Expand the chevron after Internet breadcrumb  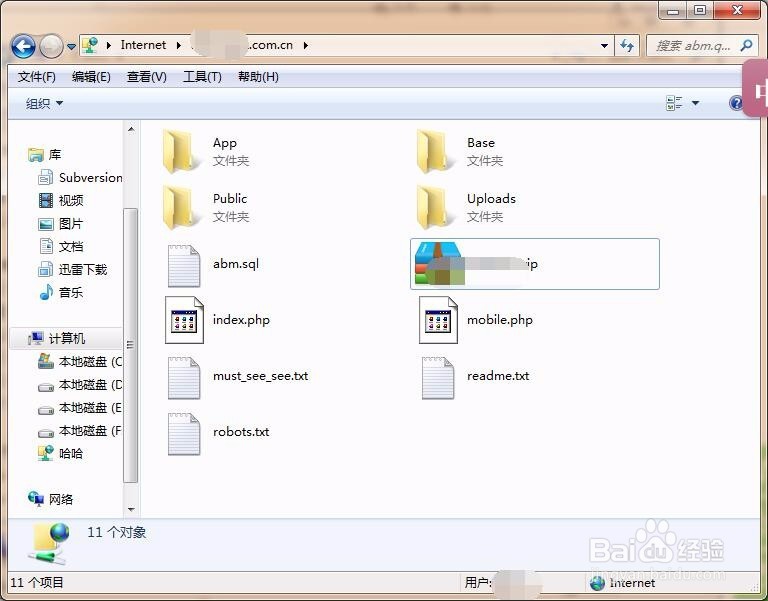click(x=179, y=46)
